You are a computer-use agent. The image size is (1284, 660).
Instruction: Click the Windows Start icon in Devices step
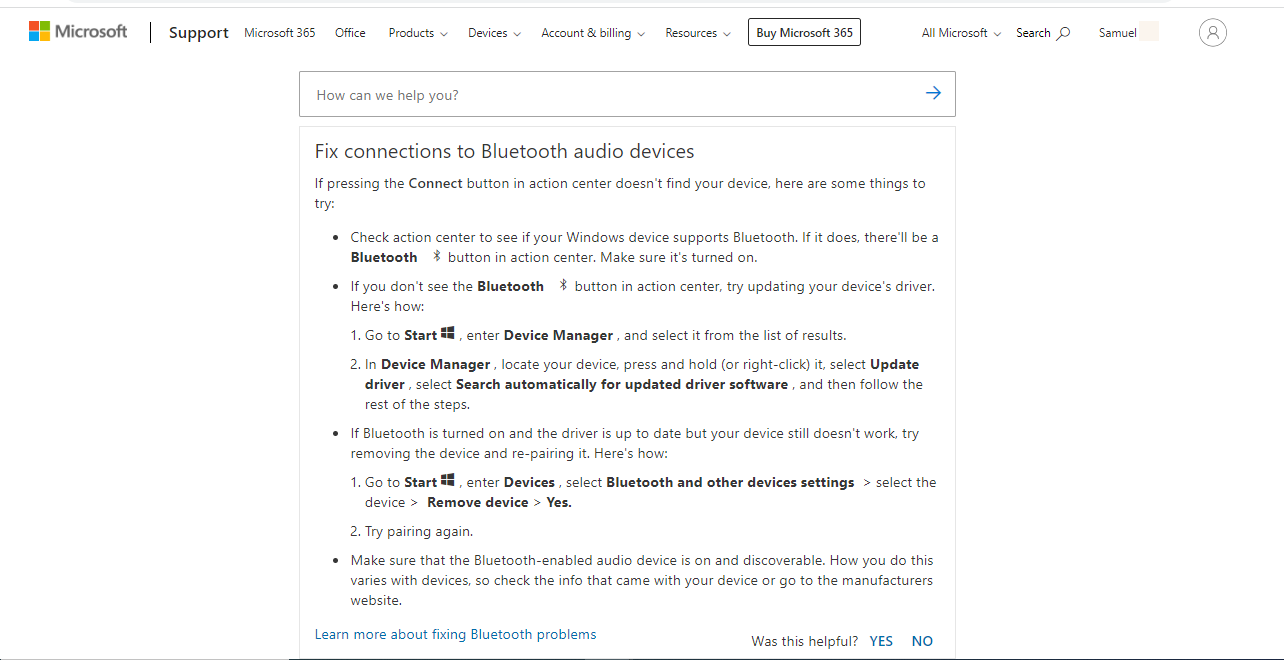point(448,481)
